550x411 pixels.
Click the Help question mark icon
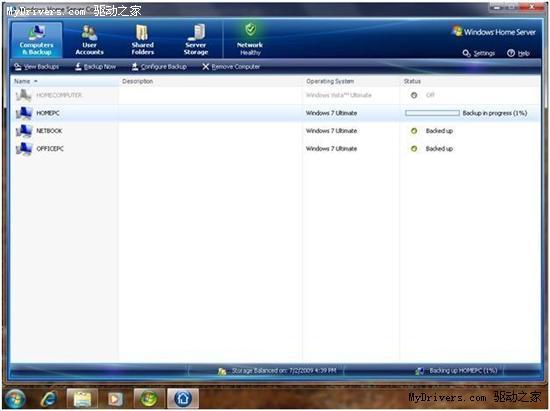(x=511, y=53)
